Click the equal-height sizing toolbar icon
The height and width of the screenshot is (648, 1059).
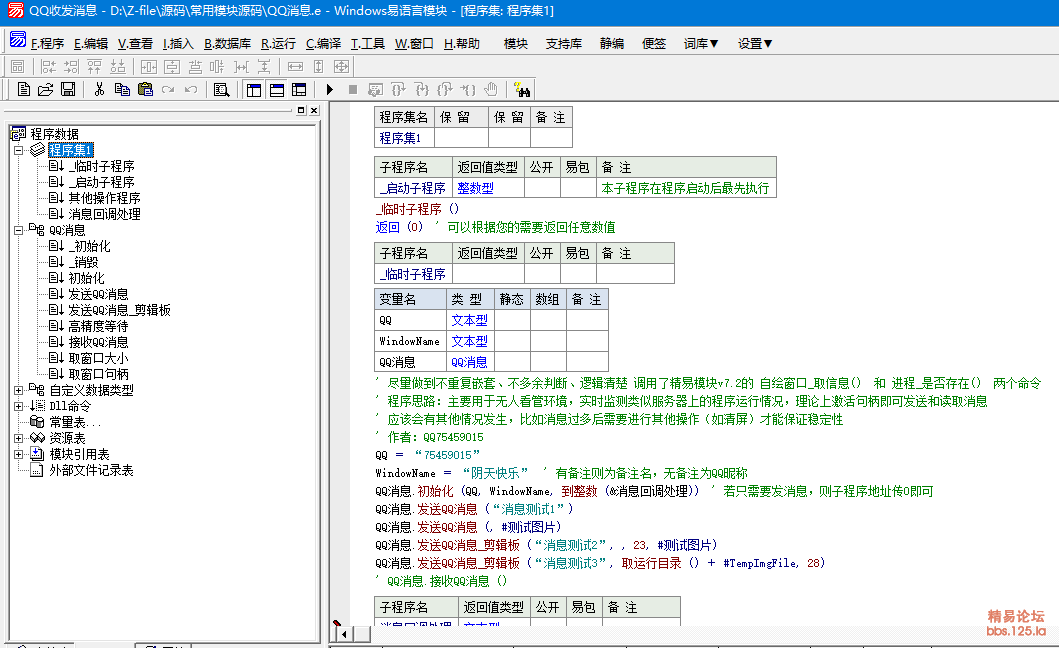319,66
